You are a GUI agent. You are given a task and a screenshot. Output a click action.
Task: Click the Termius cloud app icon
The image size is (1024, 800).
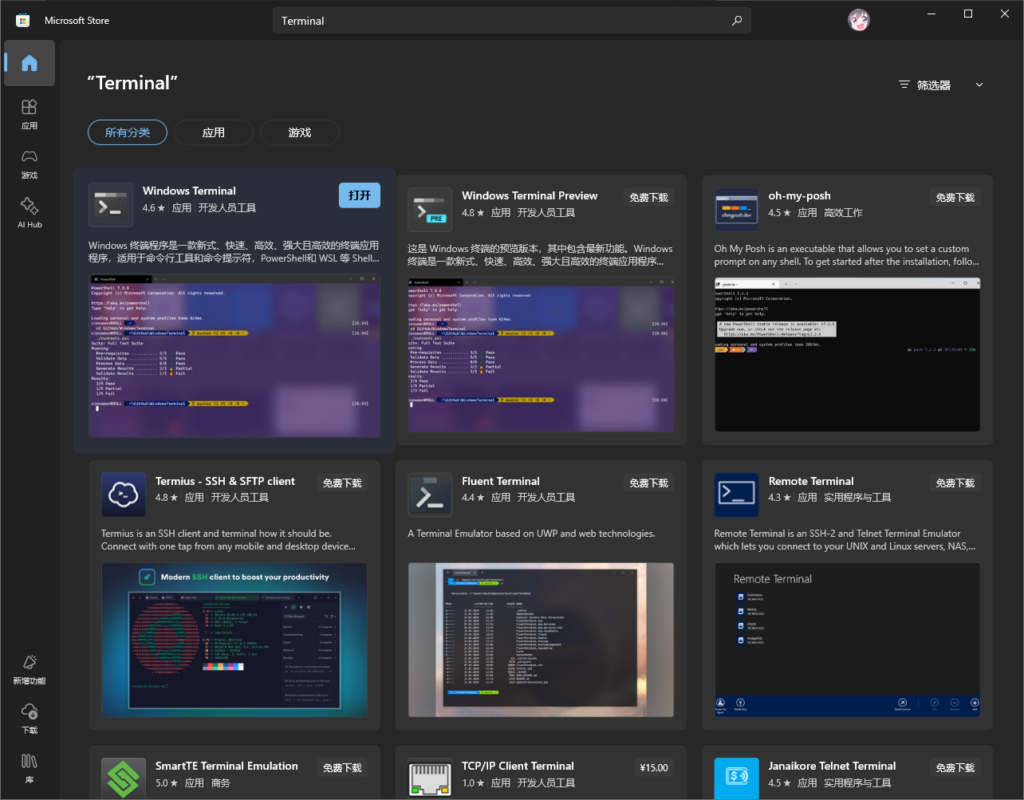(x=123, y=494)
